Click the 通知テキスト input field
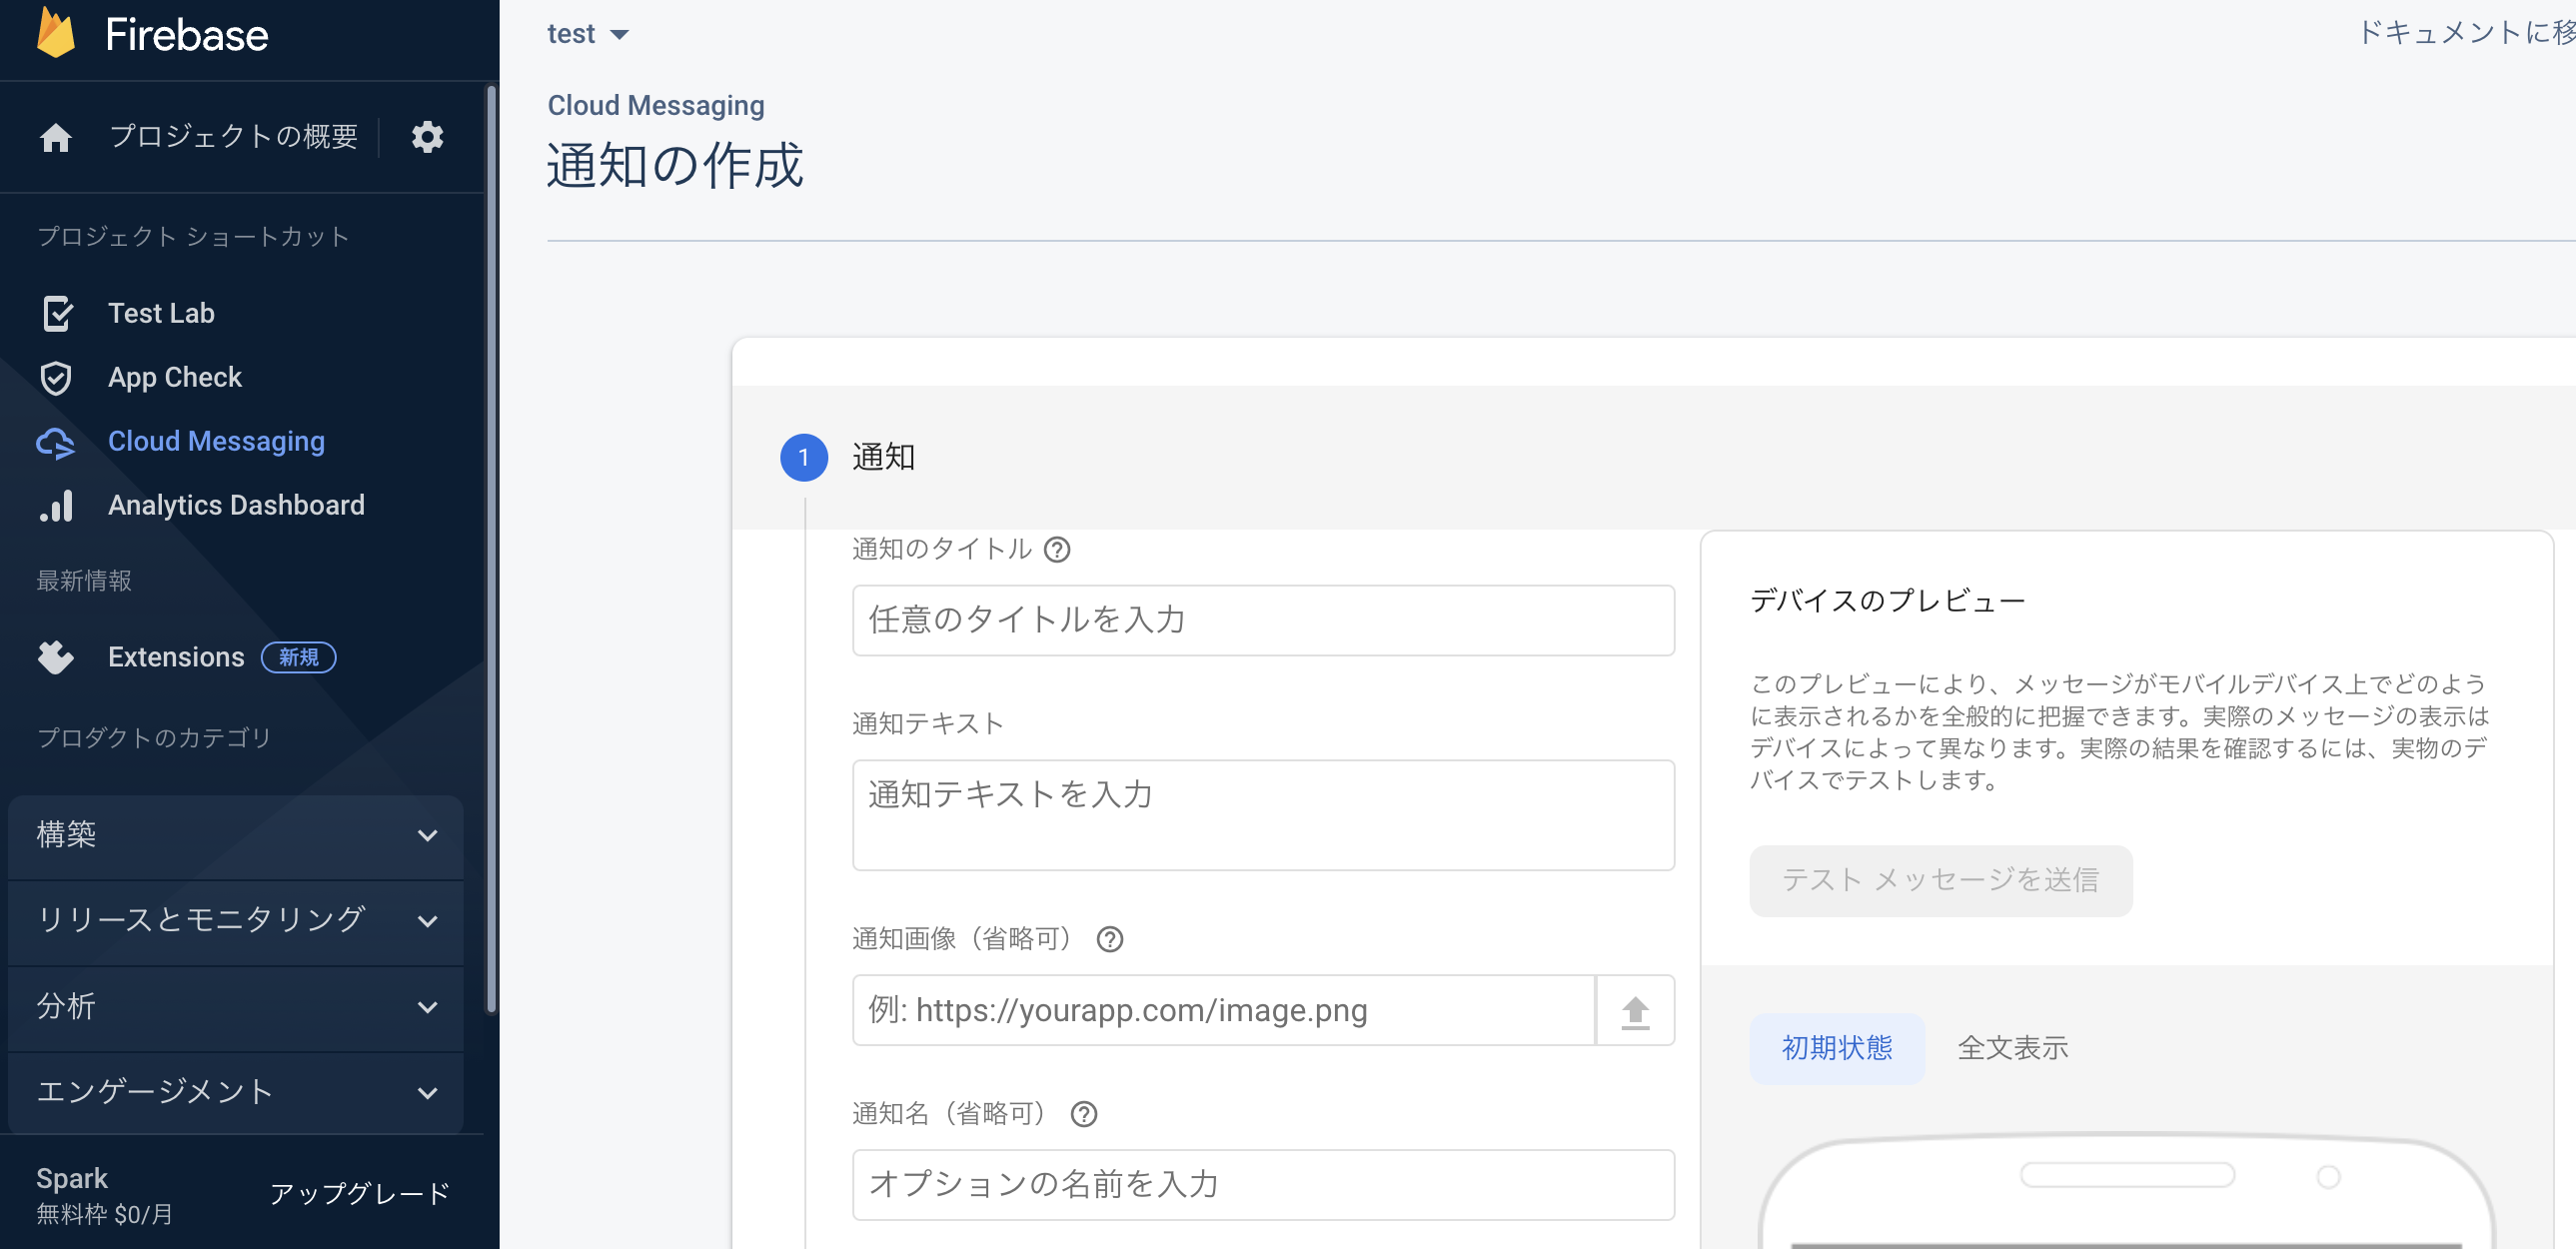Screen dimensions: 2576x1249 (x=1262, y=815)
